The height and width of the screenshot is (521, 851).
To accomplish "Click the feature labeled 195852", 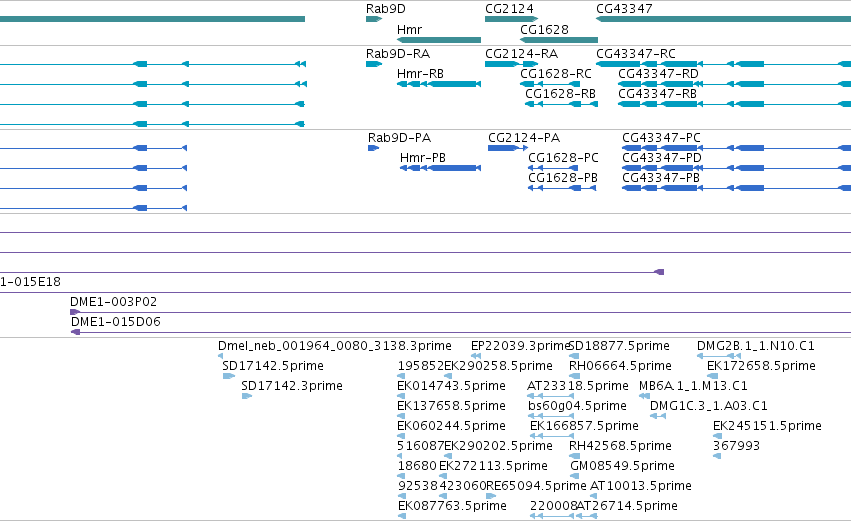I will point(421,366).
